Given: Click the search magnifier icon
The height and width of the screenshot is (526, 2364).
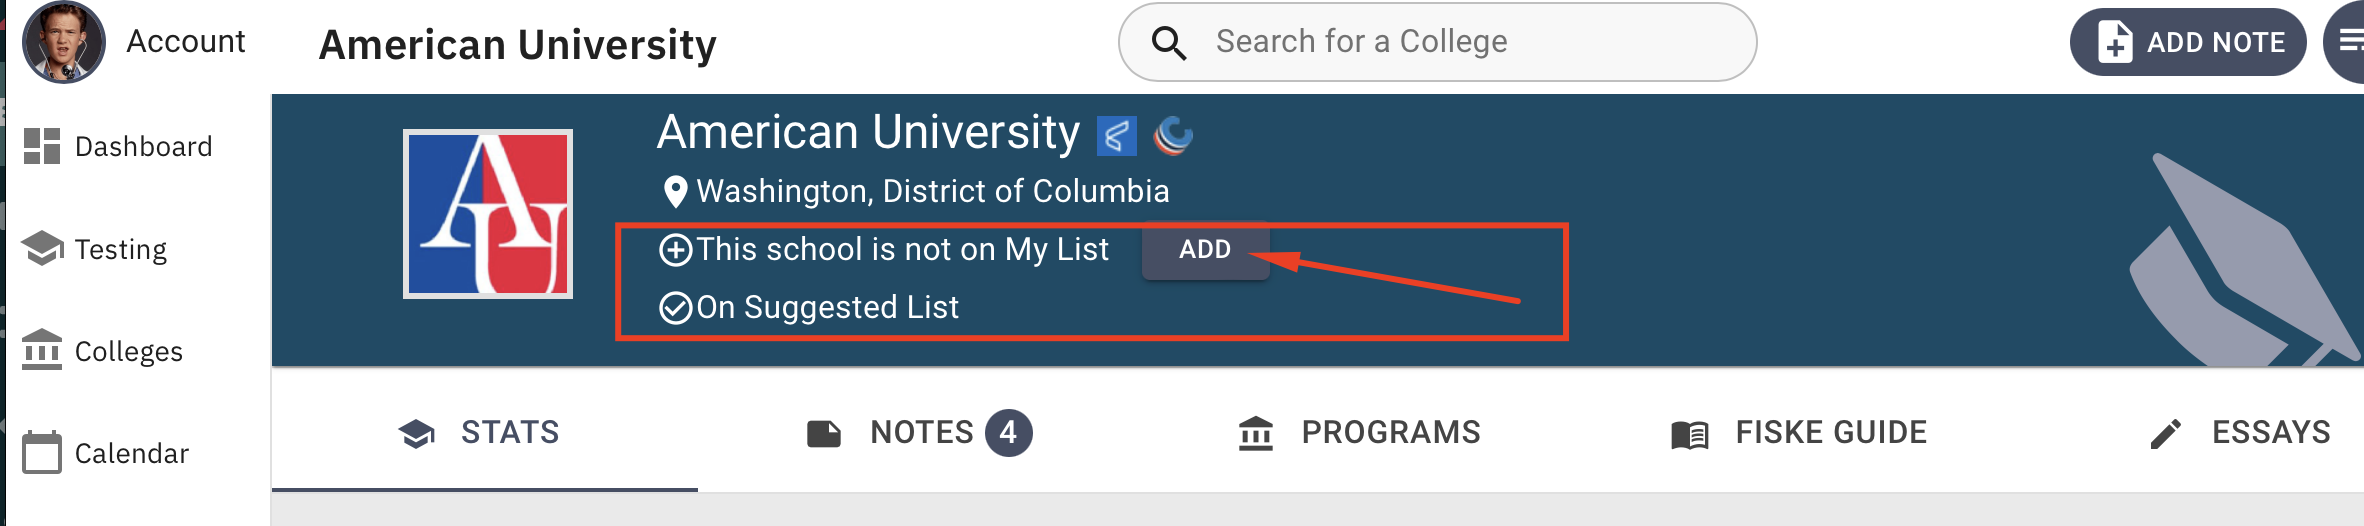Looking at the screenshot, I should 1168,43.
